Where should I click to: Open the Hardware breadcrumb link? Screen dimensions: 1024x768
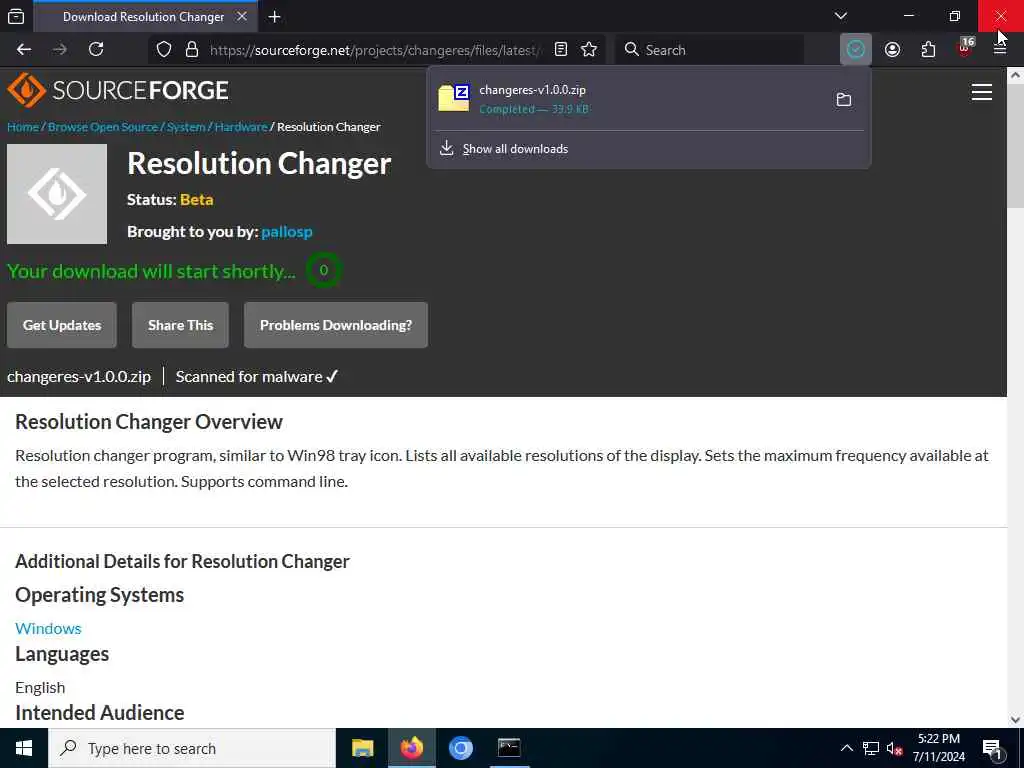241,127
